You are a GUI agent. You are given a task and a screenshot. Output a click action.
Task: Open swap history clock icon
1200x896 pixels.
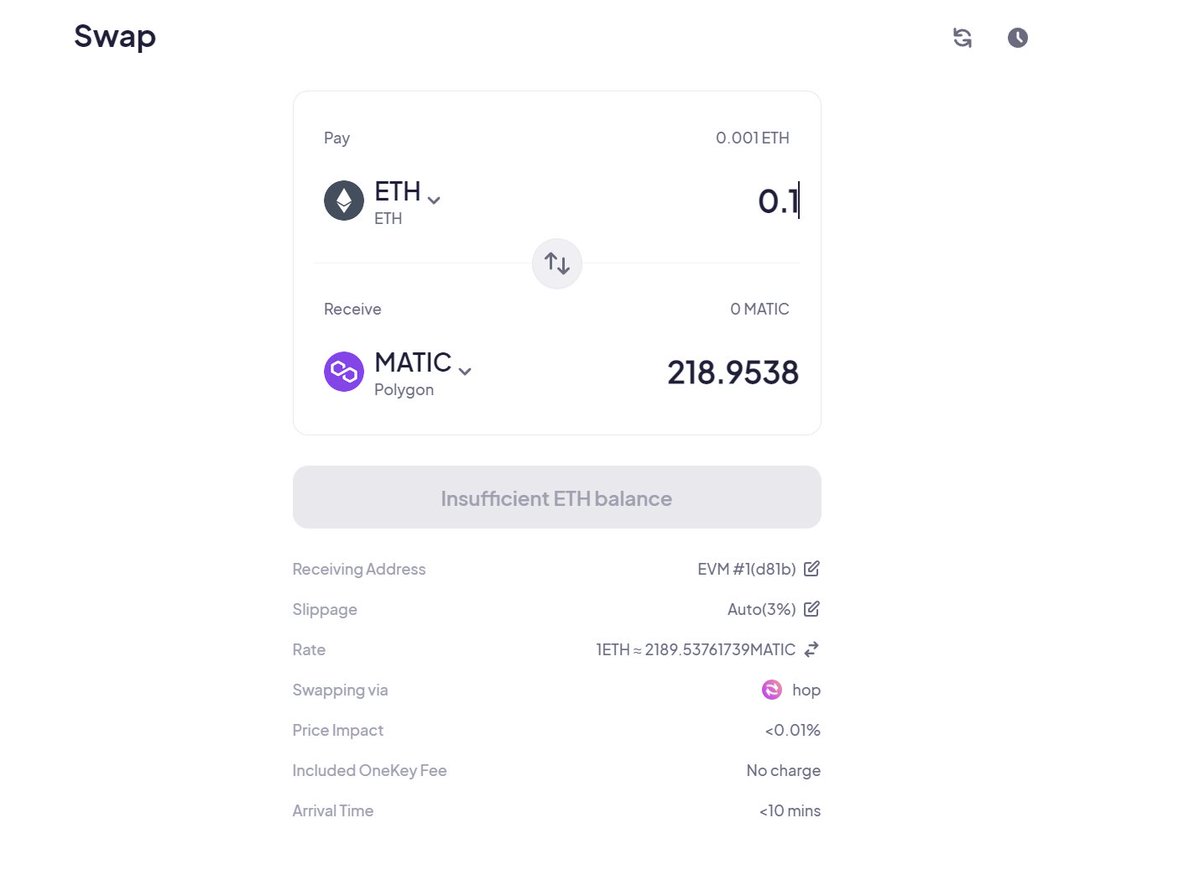click(1017, 38)
